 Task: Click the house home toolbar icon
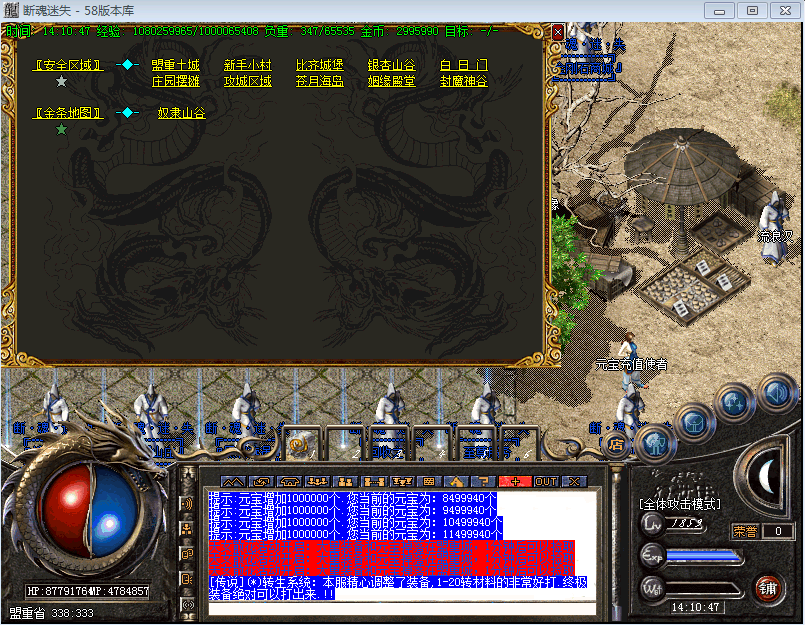click(x=456, y=482)
